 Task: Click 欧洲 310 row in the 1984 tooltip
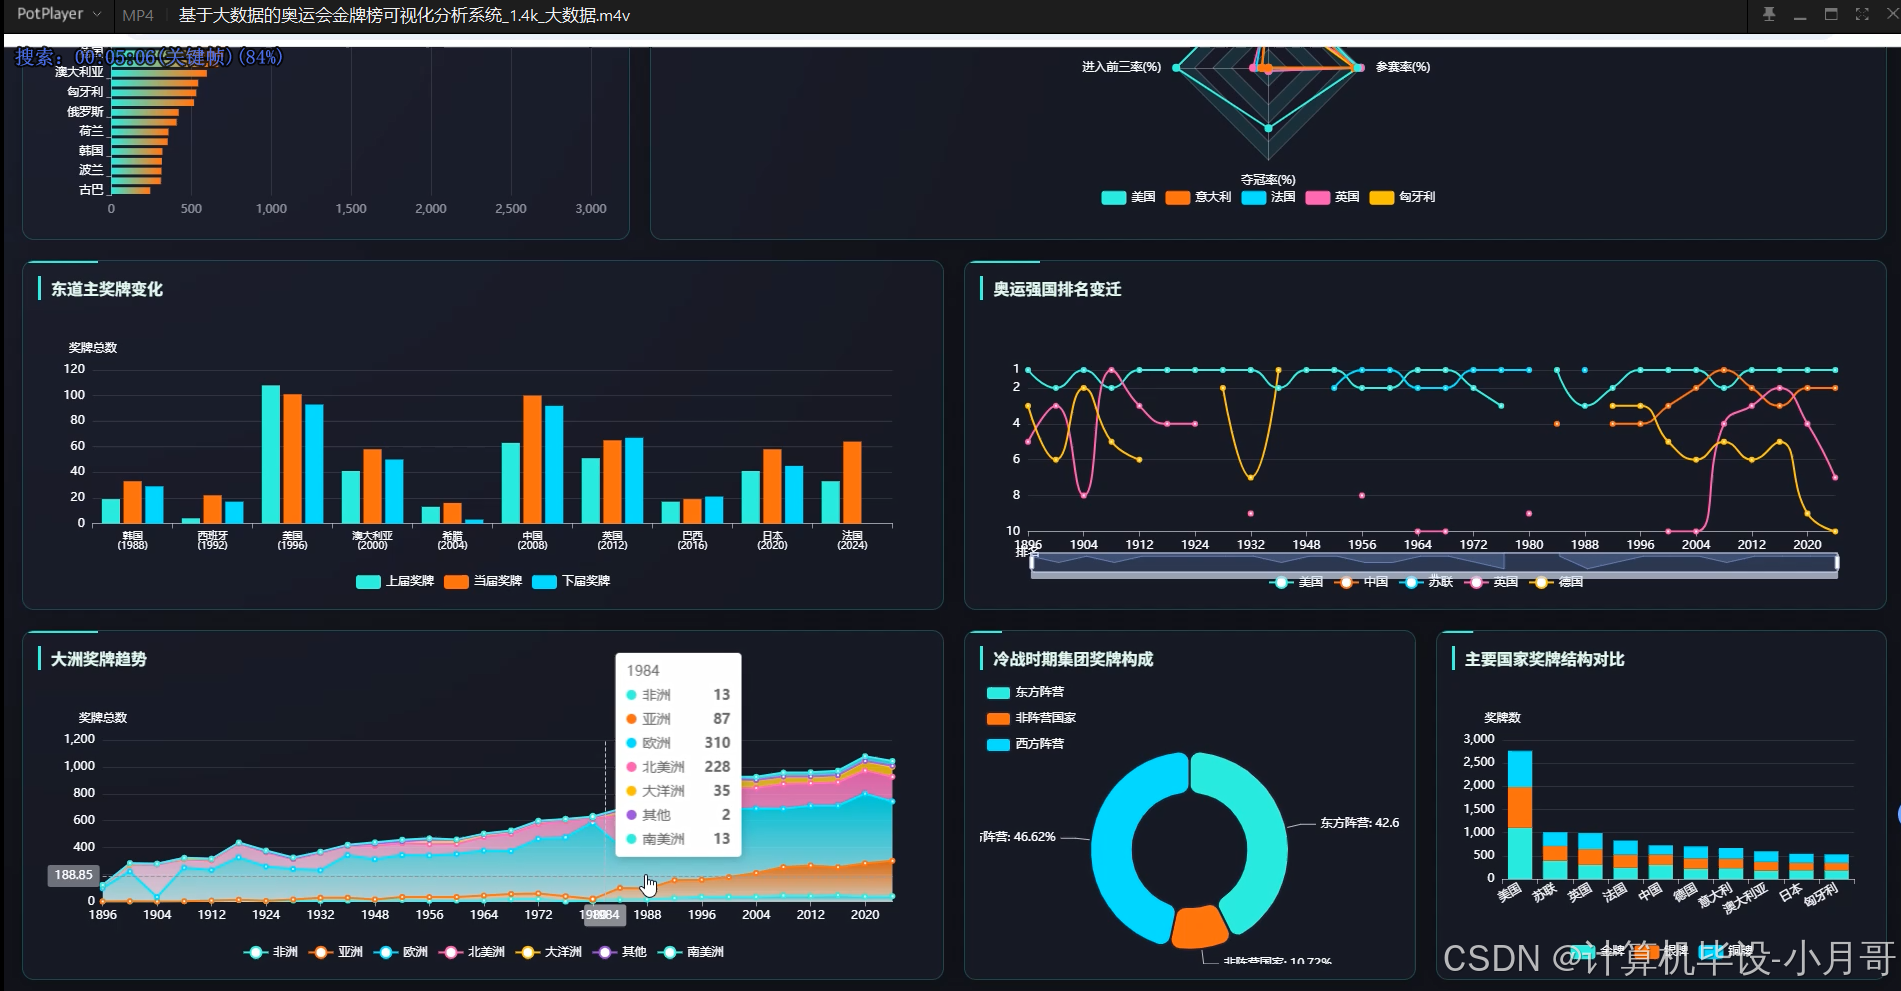coord(678,743)
